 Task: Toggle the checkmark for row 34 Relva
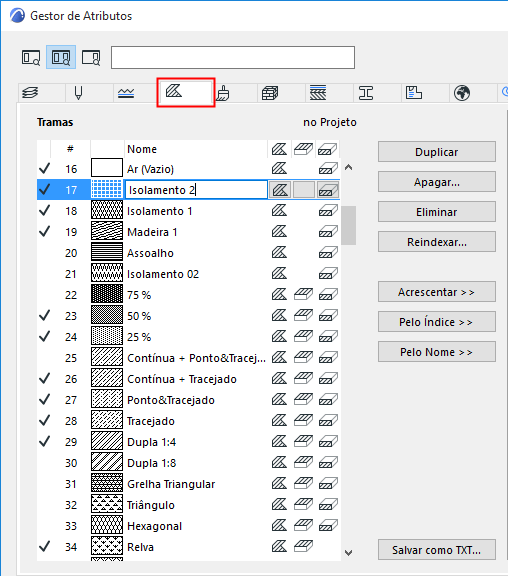pos(44,547)
